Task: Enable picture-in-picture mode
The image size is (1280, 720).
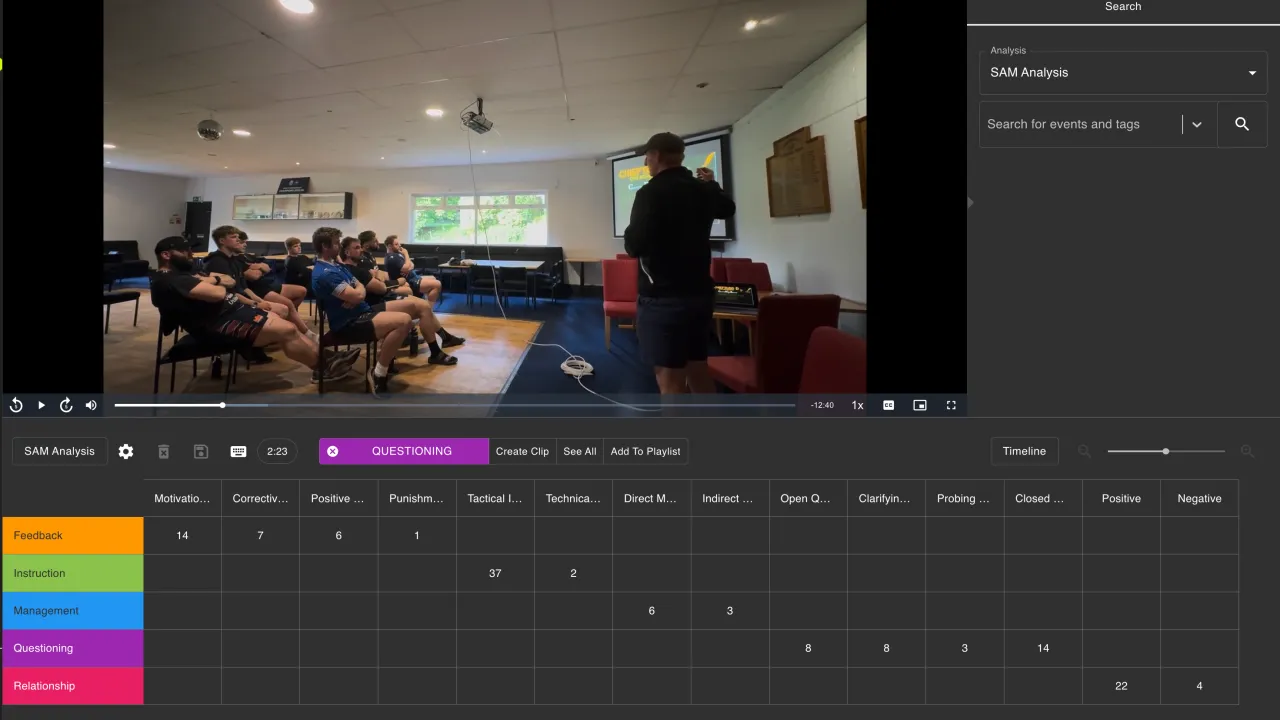Action: [x=920, y=405]
